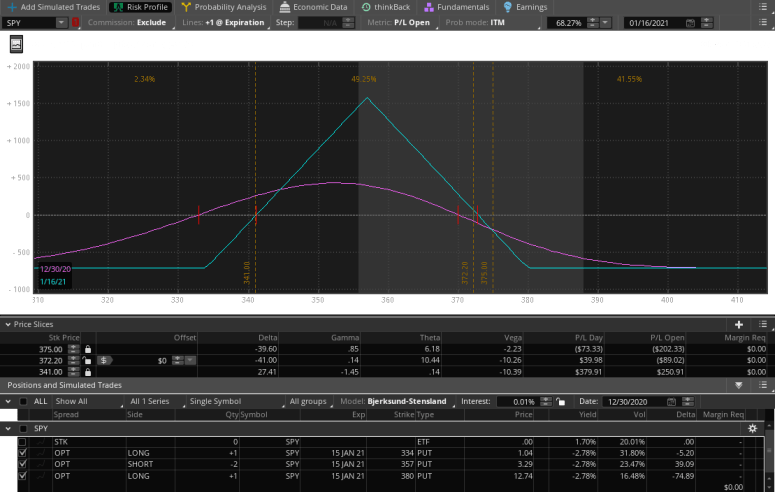
Task: Switch to the Probability Analysis tab
Action: pyautogui.click(x=223, y=7)
